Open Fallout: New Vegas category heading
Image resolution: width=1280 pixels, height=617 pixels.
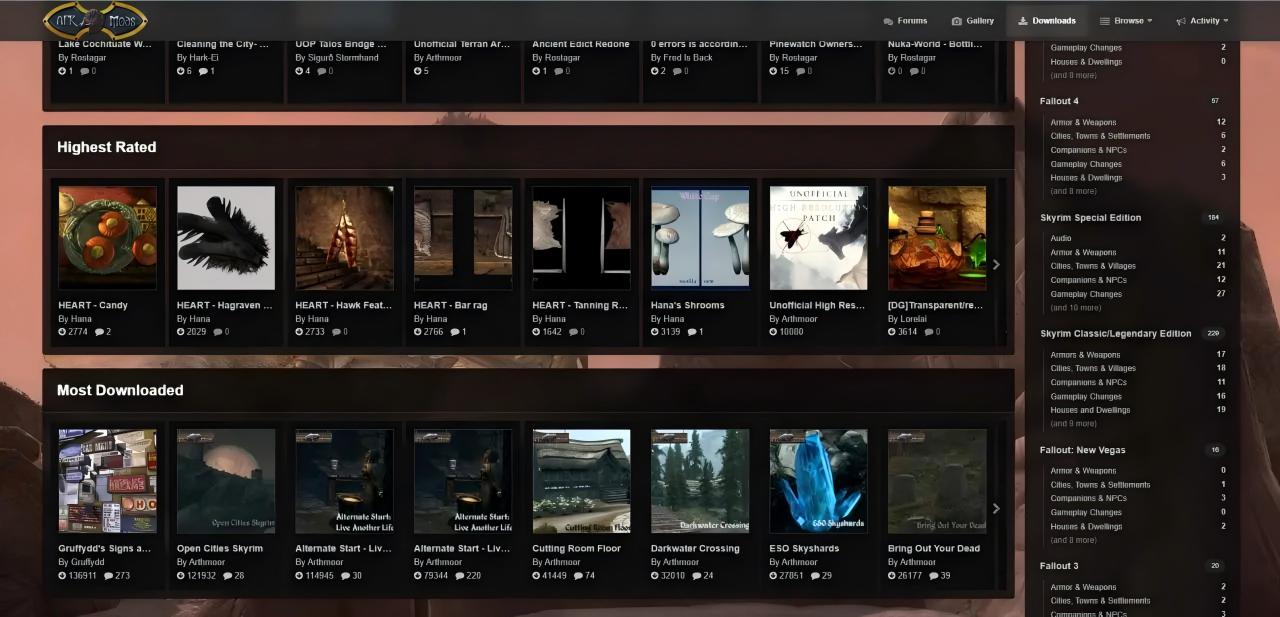[1082, 450]
